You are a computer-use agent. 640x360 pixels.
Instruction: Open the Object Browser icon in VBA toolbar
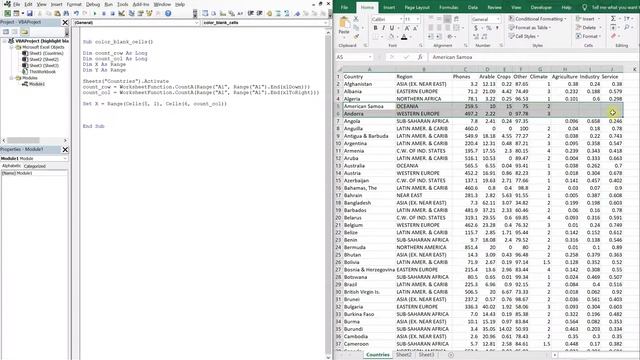[x=149, y=13]
